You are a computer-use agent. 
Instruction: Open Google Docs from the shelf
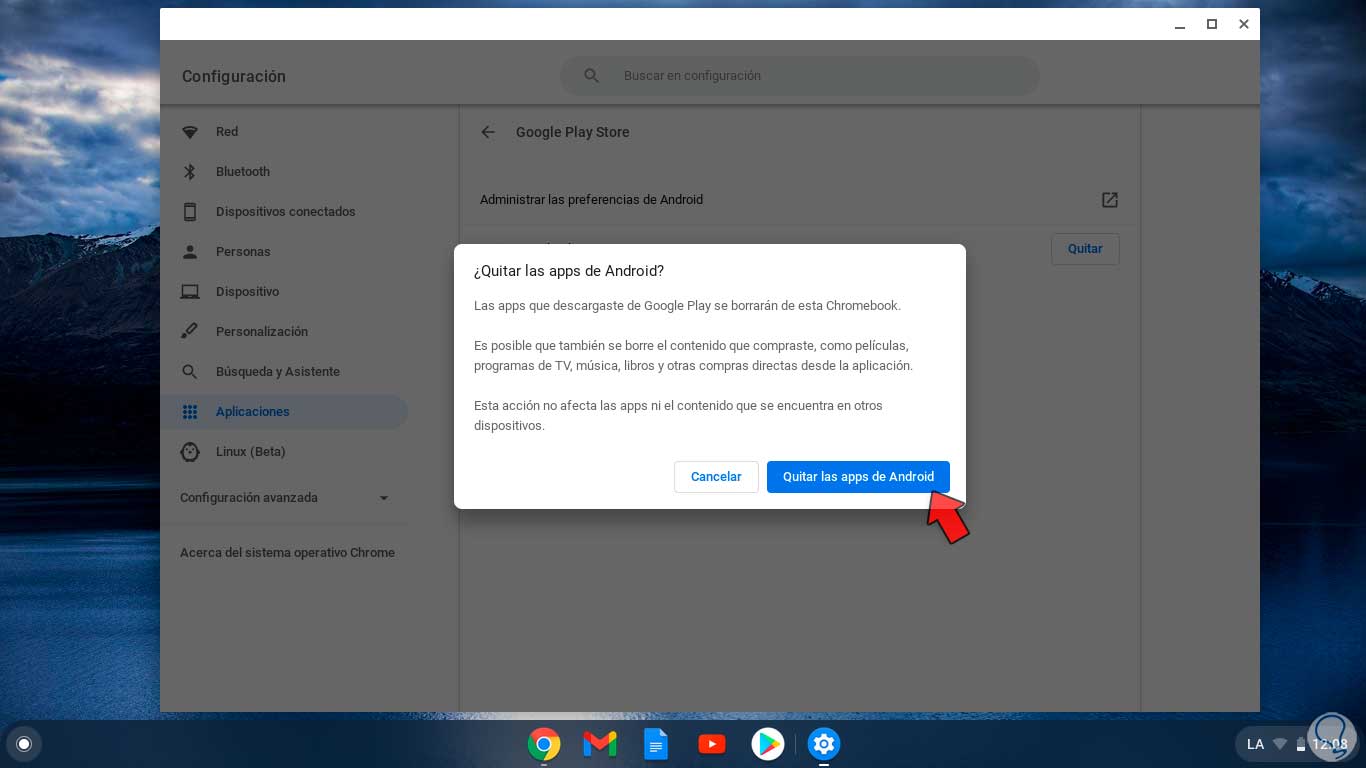[656, 744]
